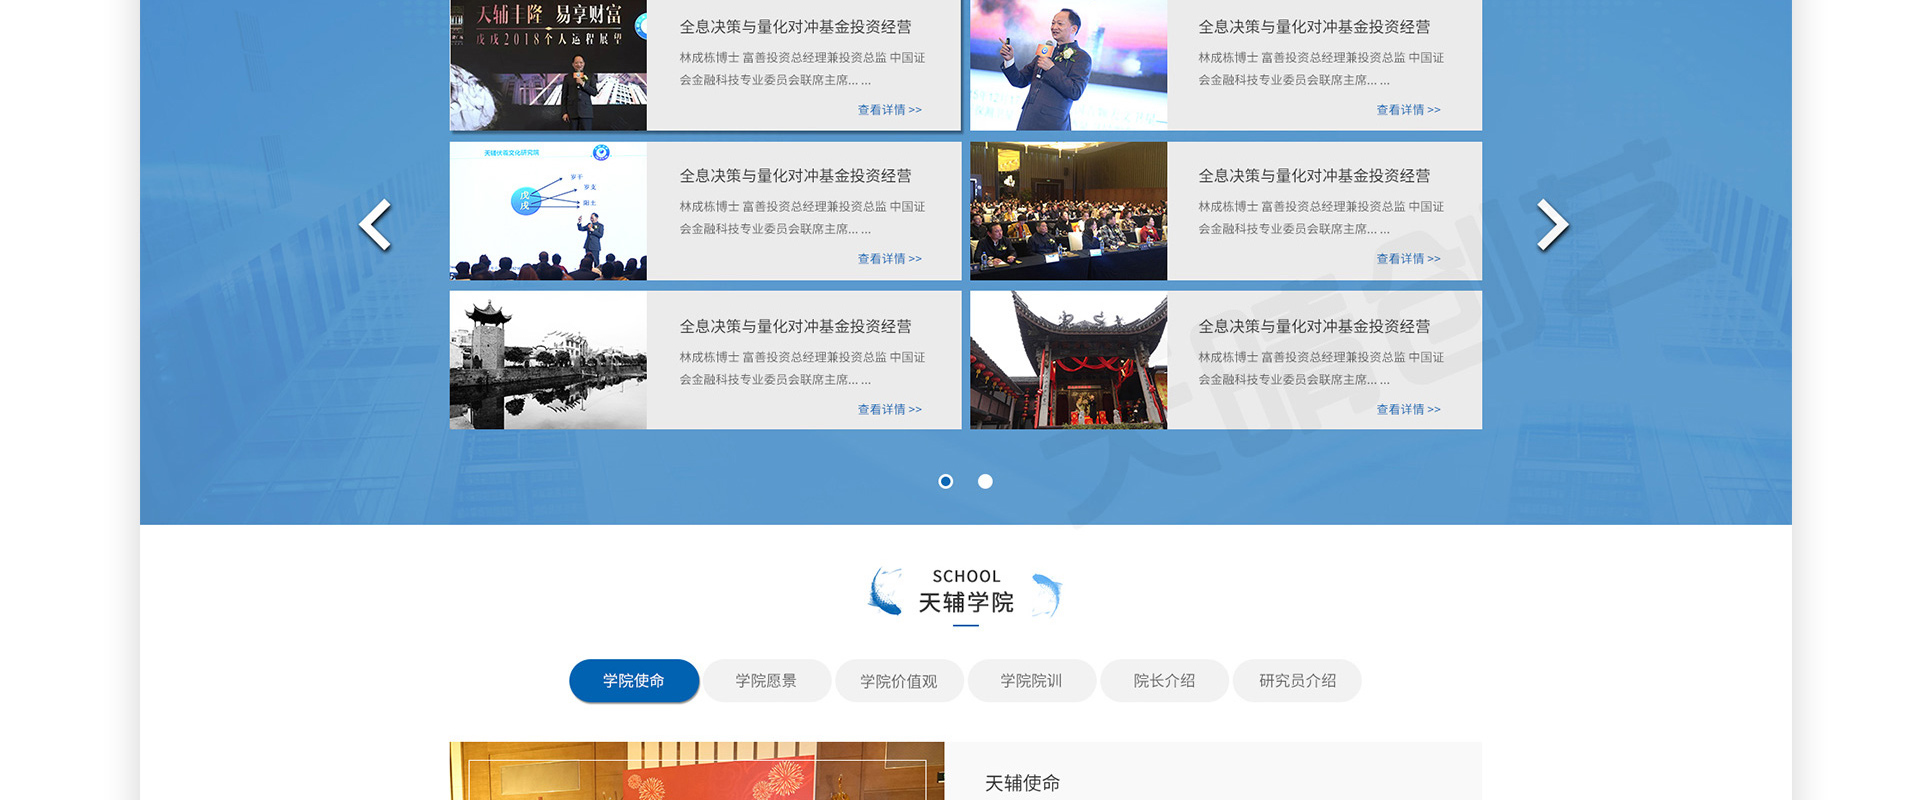Screen dimensions: 1920x800
Task: Click 查看详情 in top-left card
Action: click(x=889, y=110)
